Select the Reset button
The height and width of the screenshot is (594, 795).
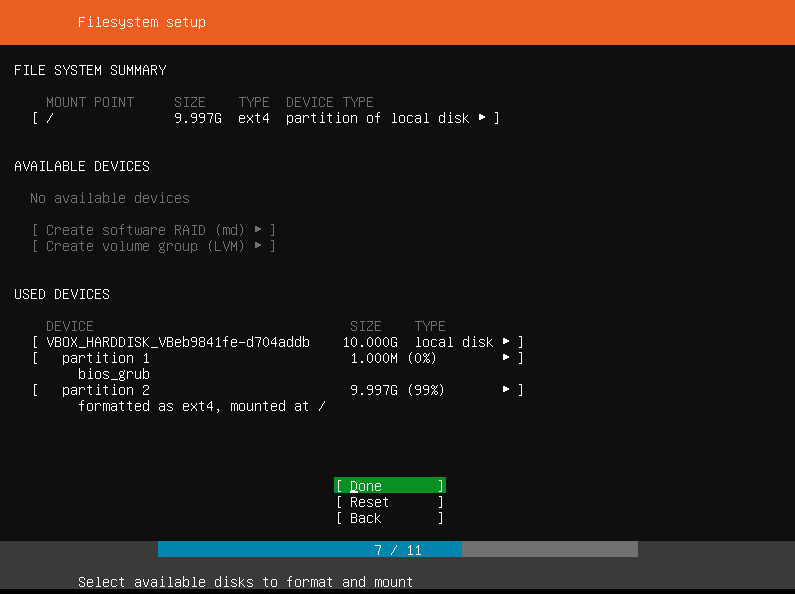pyautogui.click(x=389, y=502)
